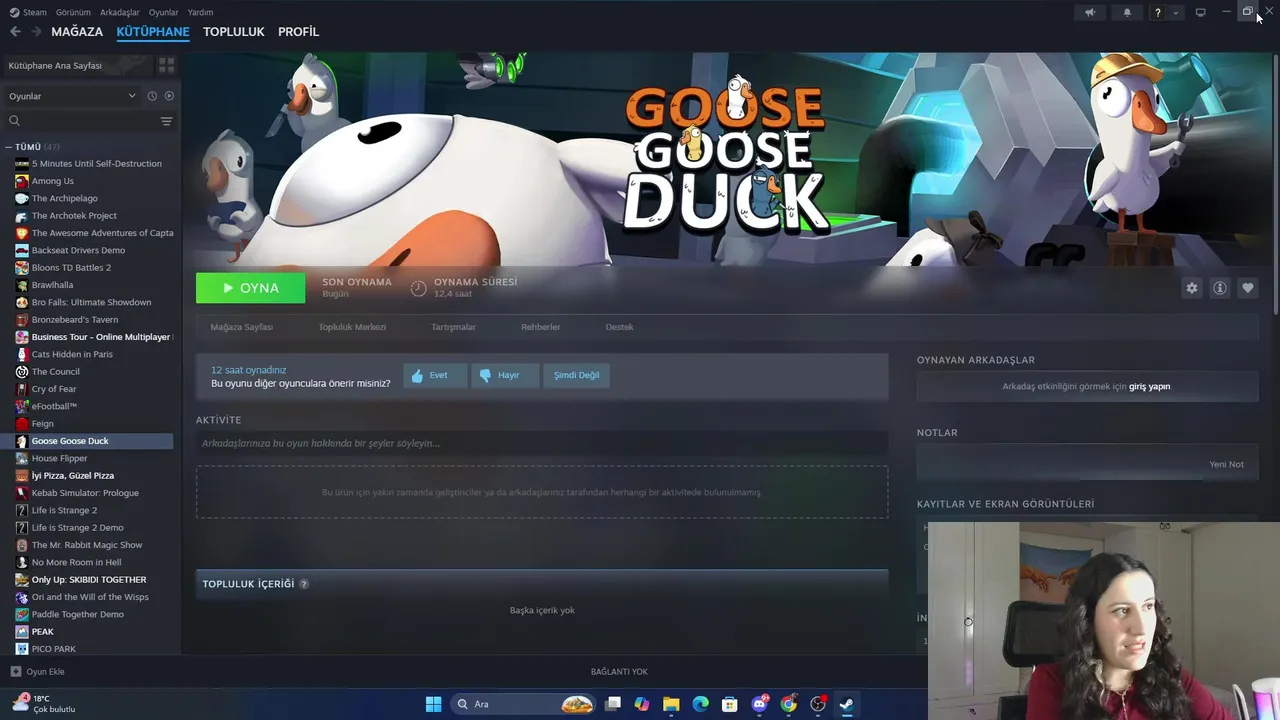Open the Rehberler link
This screenshot has height=720, width=1280.
541,327
